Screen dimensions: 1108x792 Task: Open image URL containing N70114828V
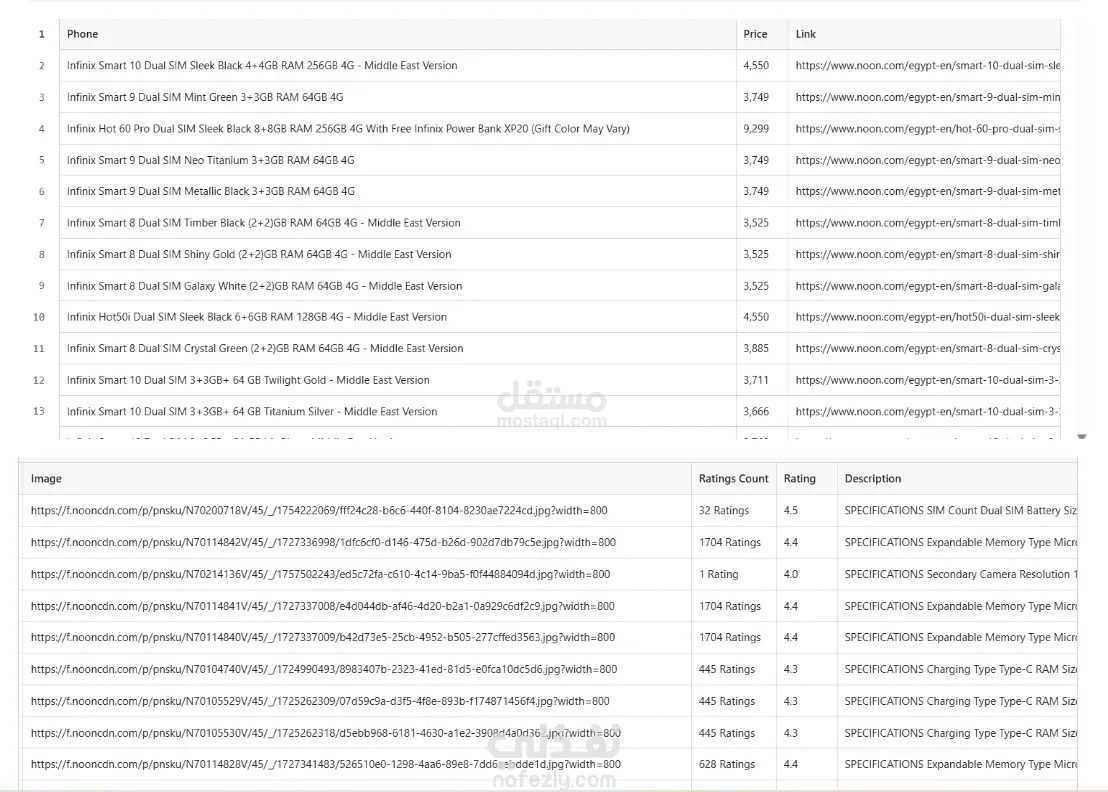click(326, 764)
